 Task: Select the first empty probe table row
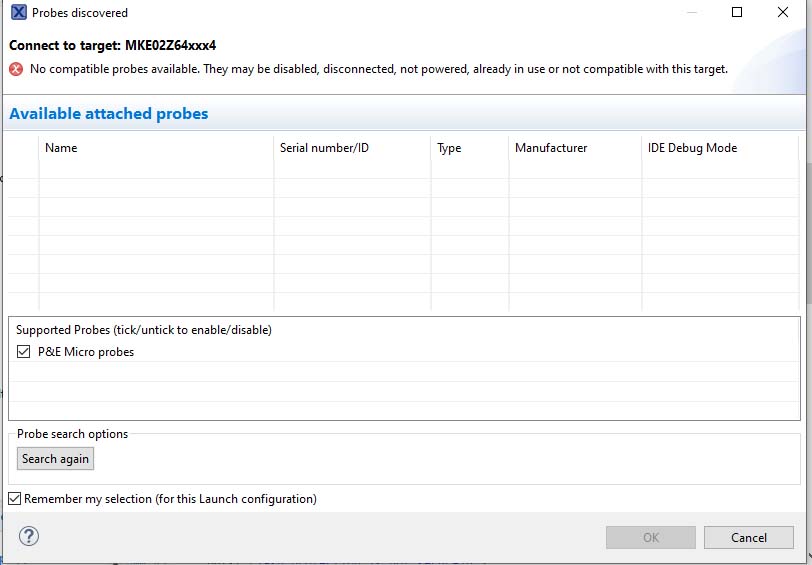tap(400, 169)
